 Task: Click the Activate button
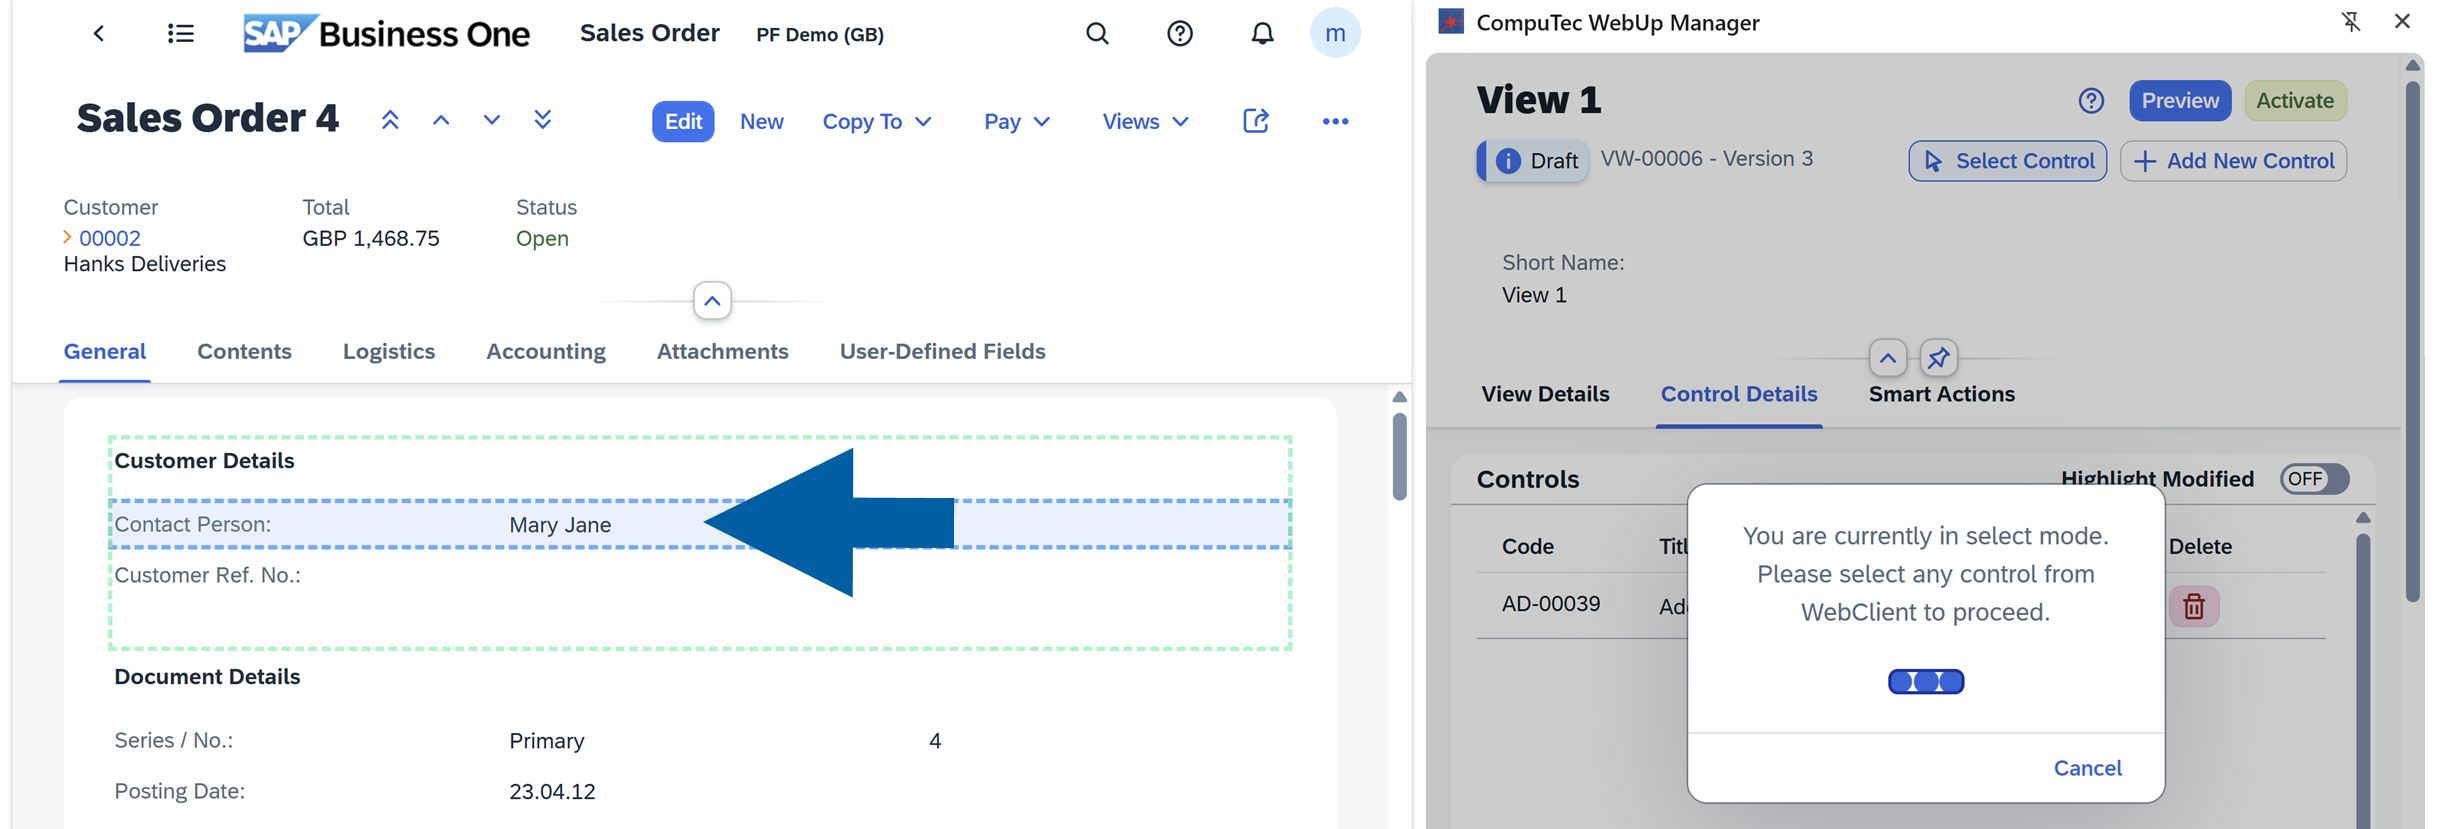[2295, 101]
